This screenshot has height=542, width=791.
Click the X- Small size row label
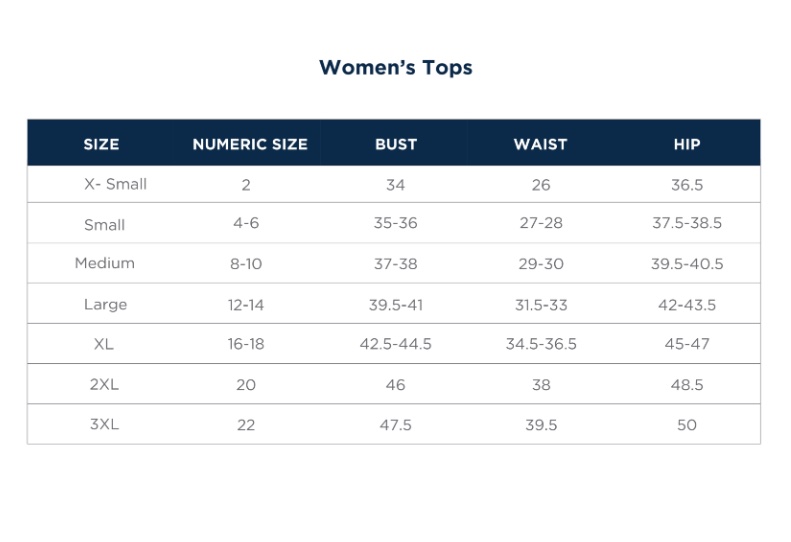pyautogui.click(x=115, y=184)
